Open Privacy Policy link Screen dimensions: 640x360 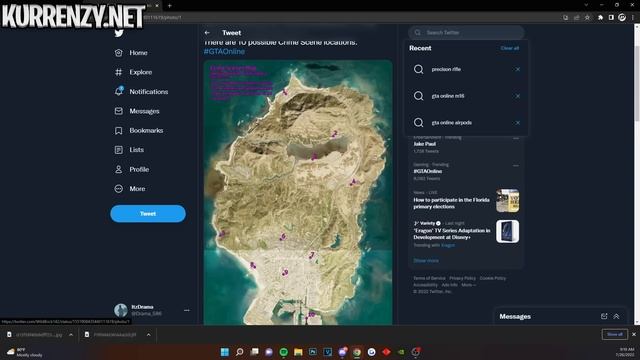(462, 278)
